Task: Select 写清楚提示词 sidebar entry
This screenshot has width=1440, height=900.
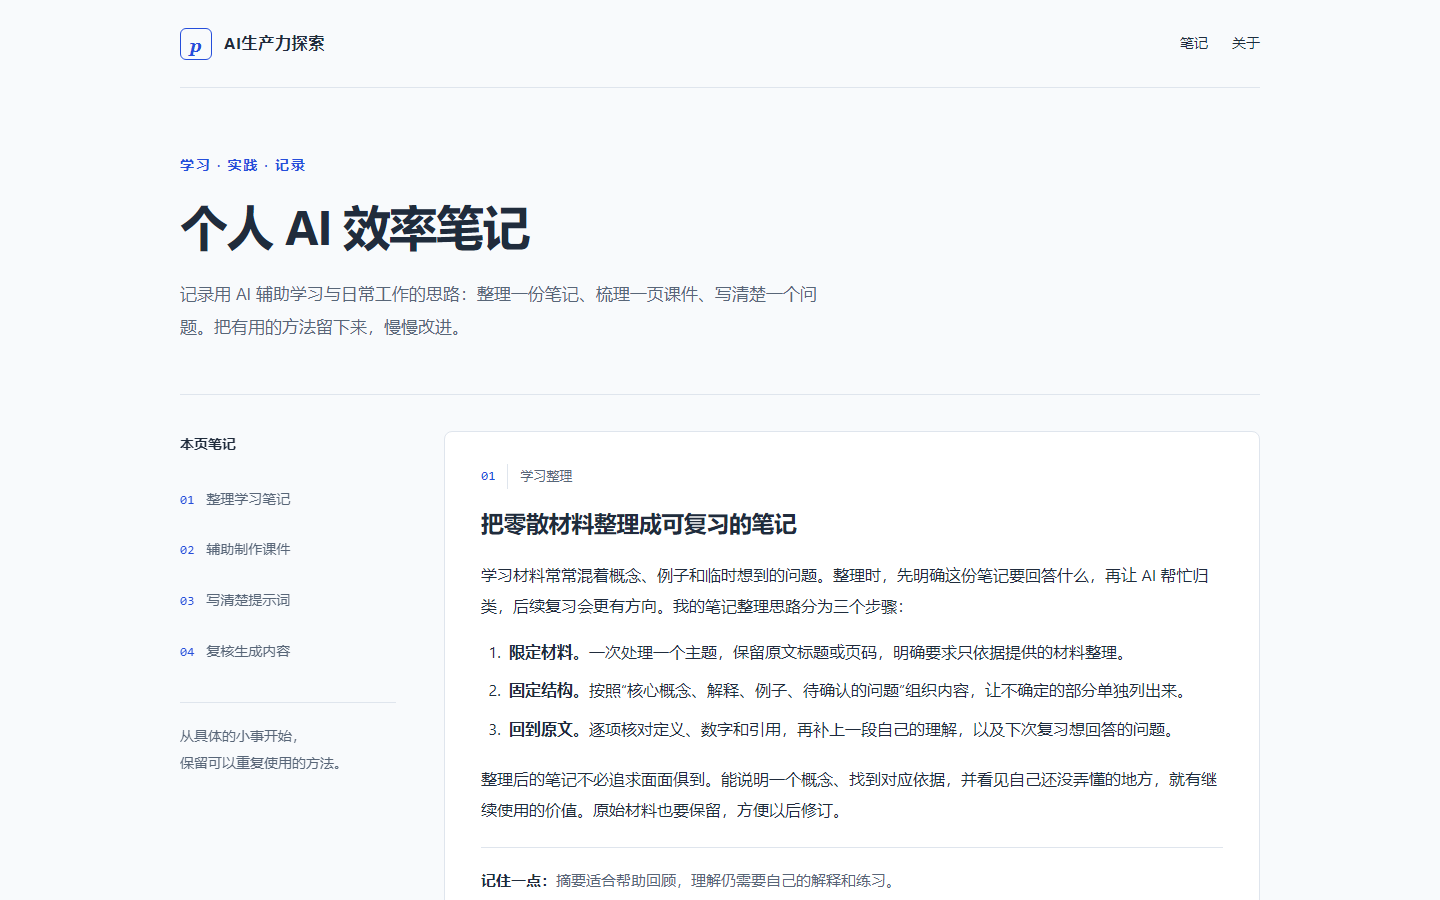Action: 235,600
